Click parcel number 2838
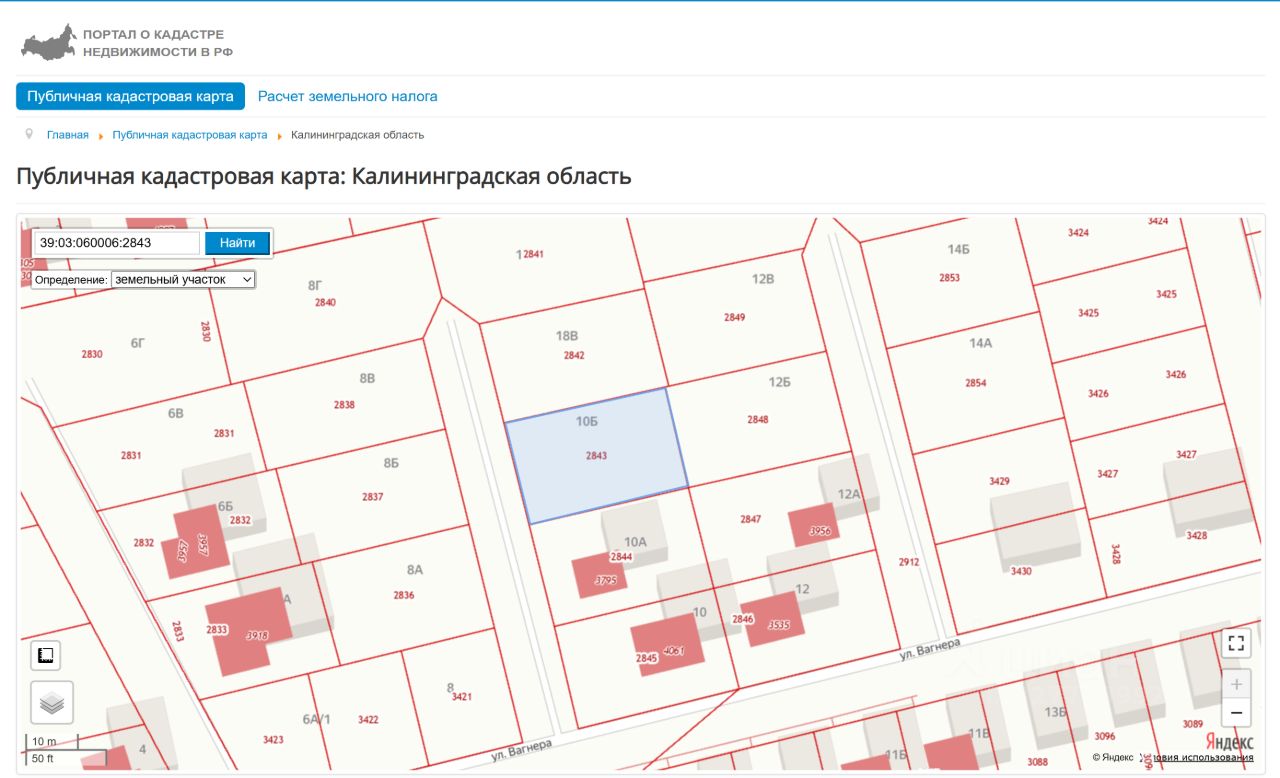 [345, 405]
